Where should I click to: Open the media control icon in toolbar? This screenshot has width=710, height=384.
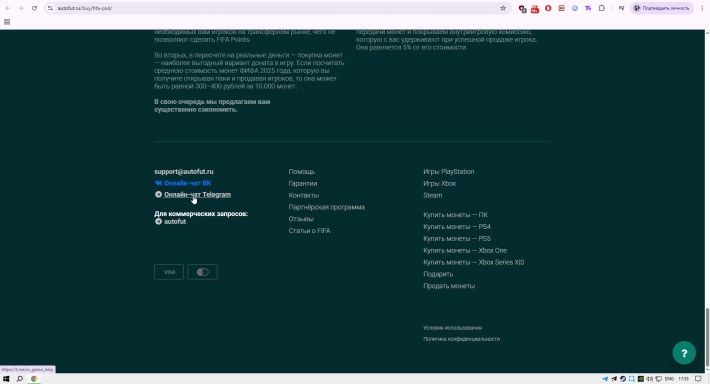pos(621,8)
